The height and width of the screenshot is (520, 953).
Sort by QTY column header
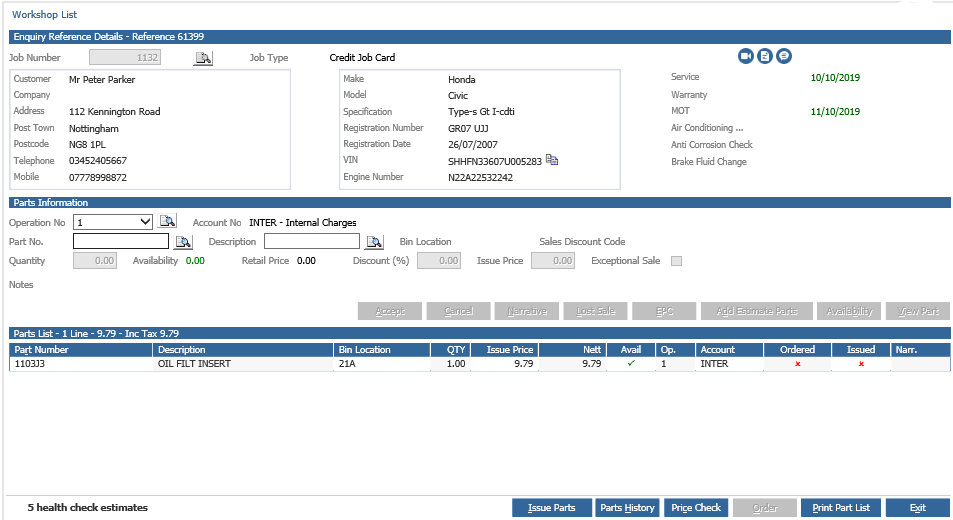pos(450,350)
